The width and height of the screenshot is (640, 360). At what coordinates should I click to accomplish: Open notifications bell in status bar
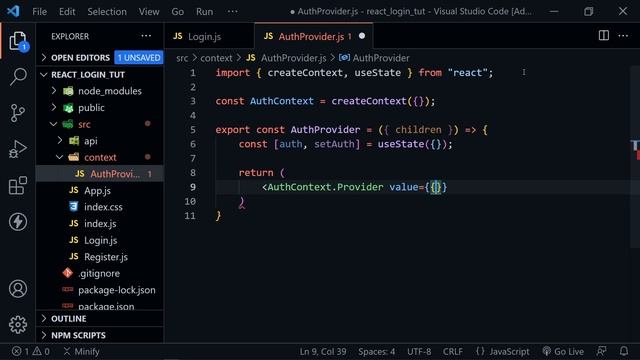(624, 351)
